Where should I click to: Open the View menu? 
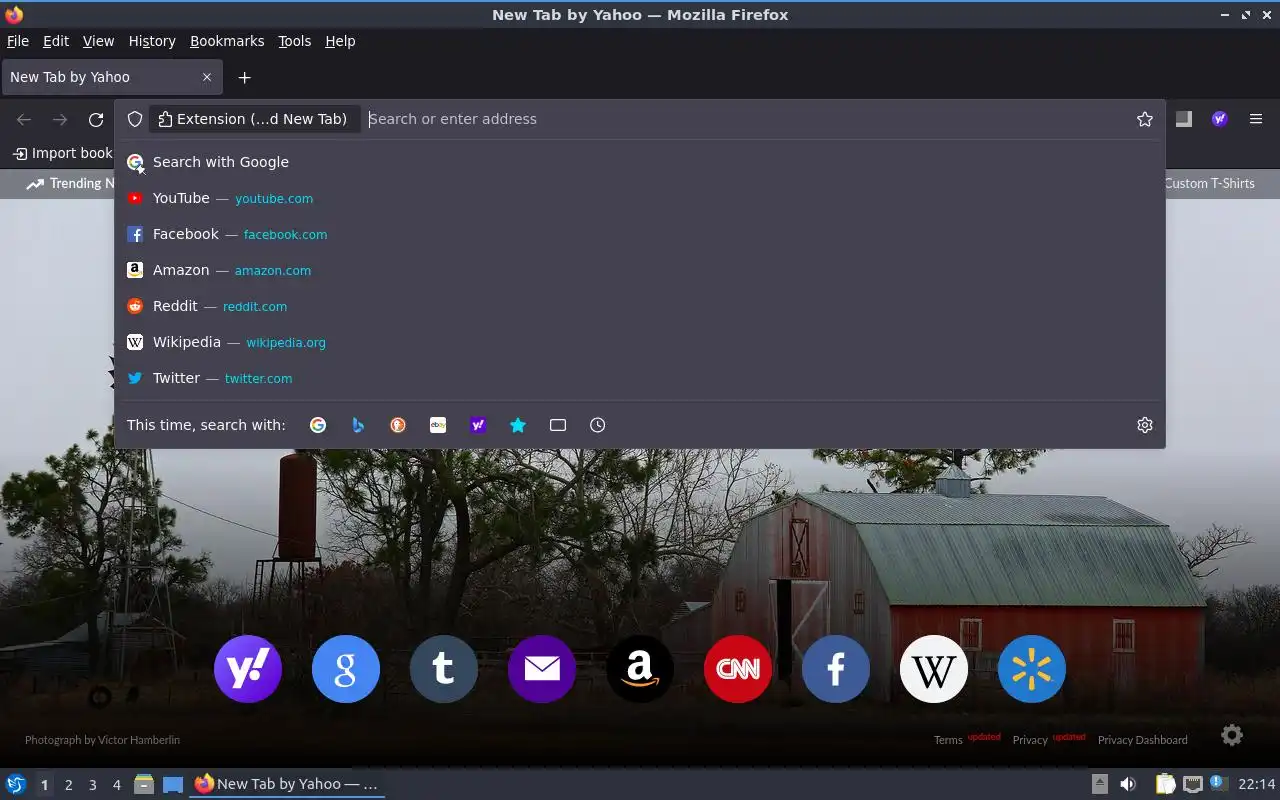[98, 41]
